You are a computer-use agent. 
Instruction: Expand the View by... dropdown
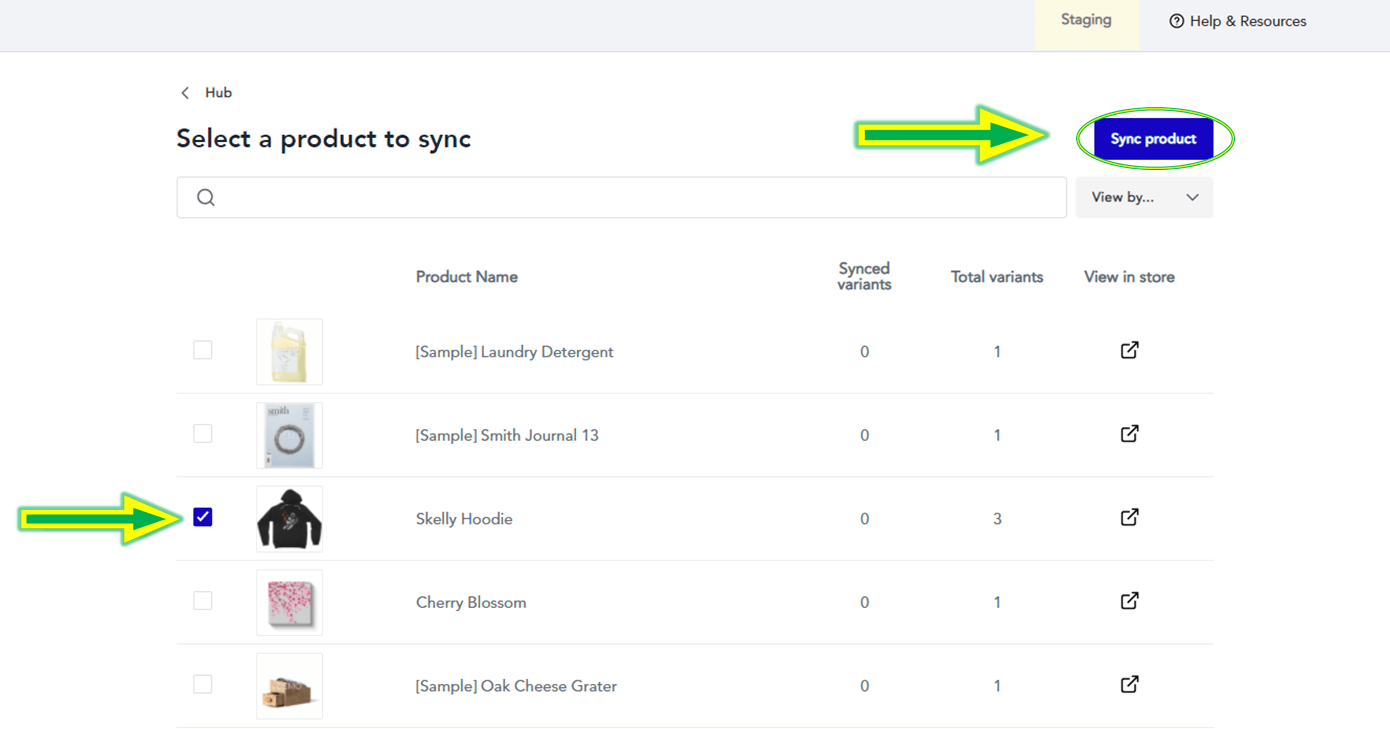click(x=1144, y=197)
